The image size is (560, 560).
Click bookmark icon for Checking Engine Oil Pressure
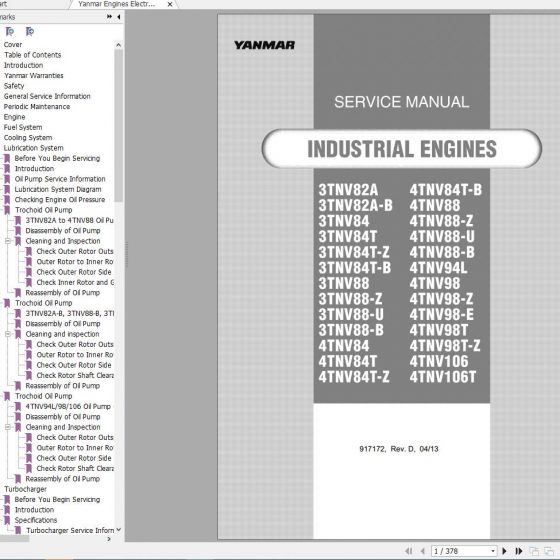7,200
